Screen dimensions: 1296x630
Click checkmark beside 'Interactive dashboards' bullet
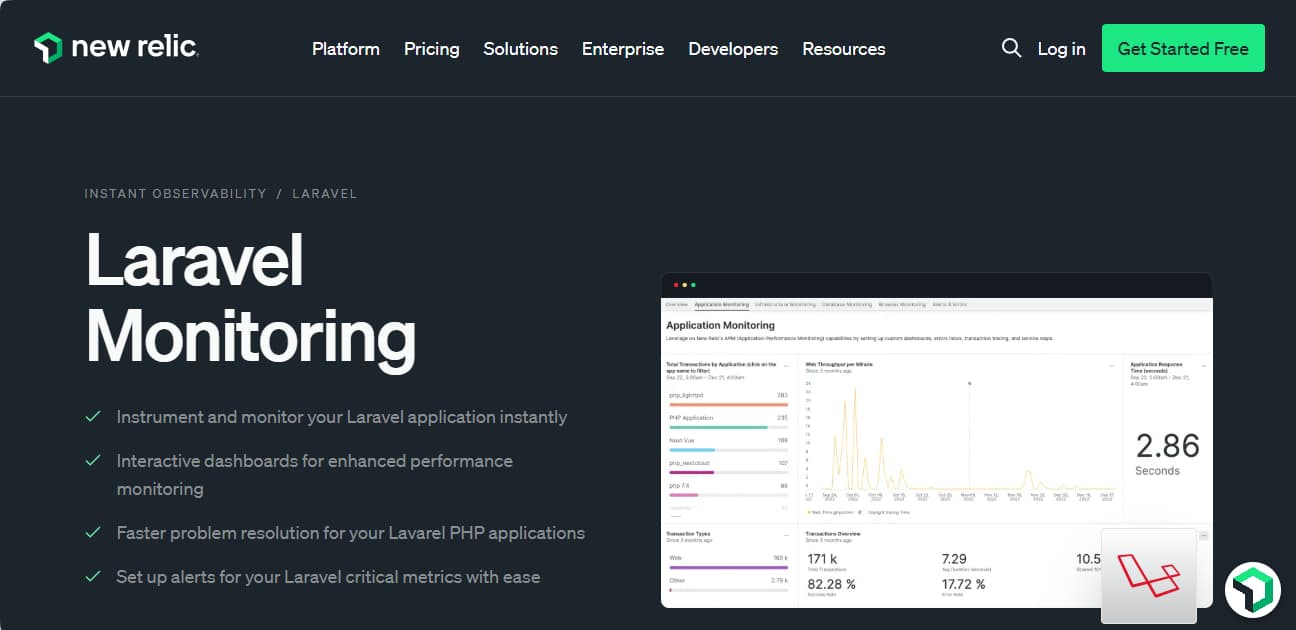tap(93, 461)
